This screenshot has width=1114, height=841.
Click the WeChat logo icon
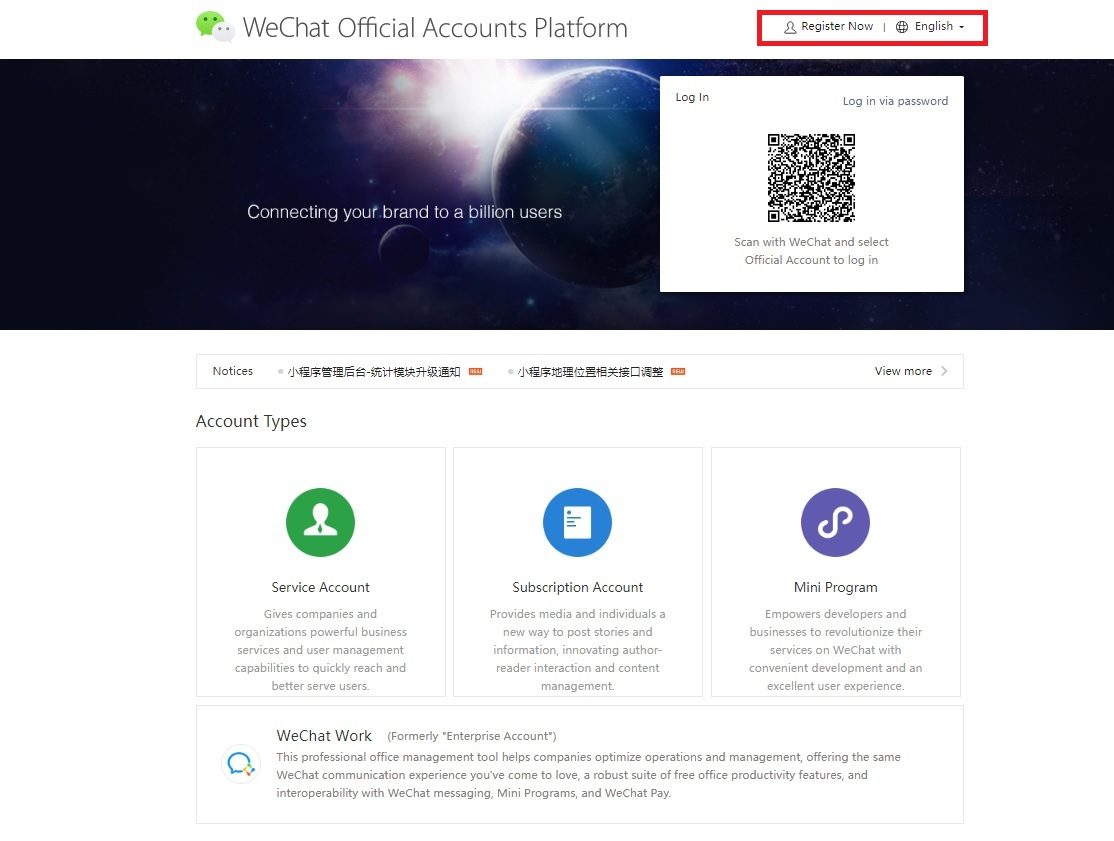[215, 26]
